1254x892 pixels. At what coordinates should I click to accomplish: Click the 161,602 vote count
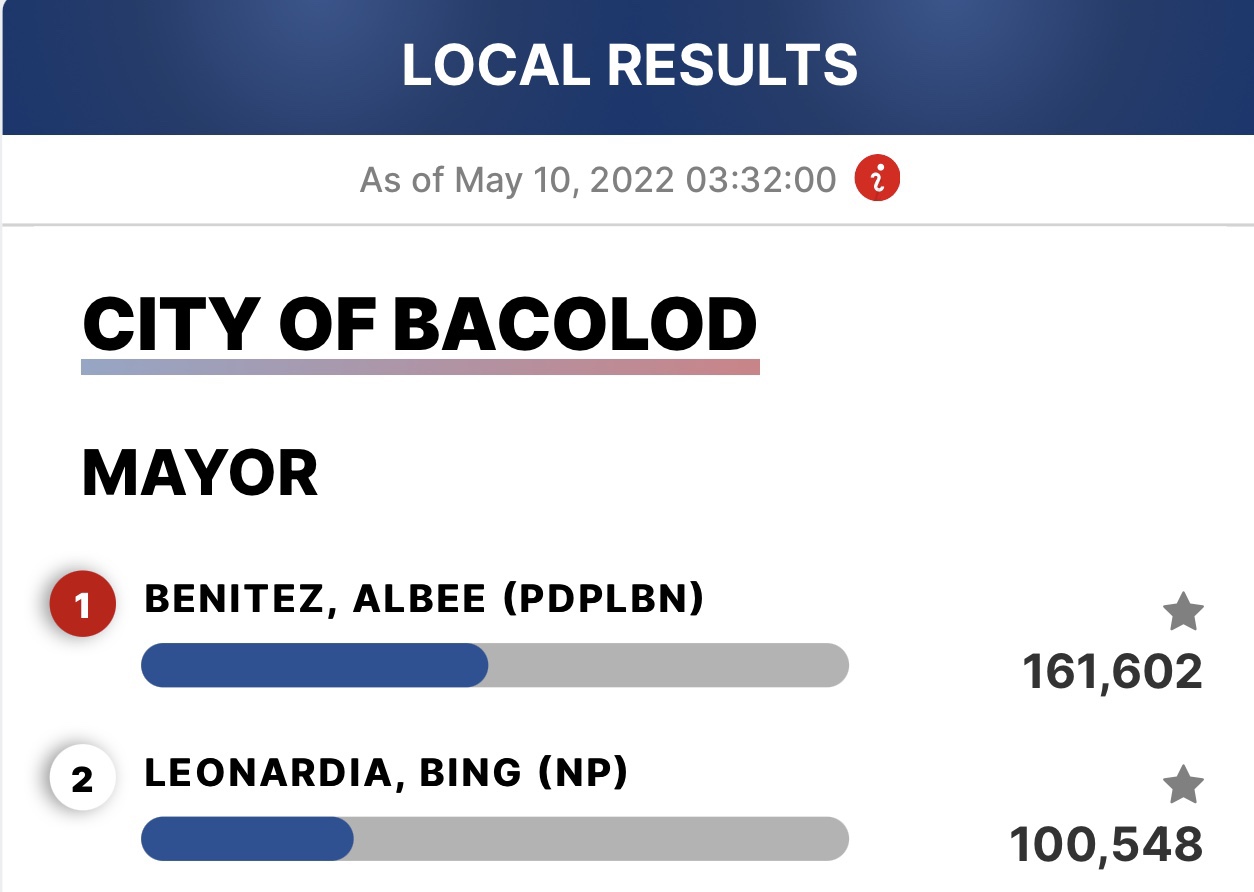[1112, 673]
